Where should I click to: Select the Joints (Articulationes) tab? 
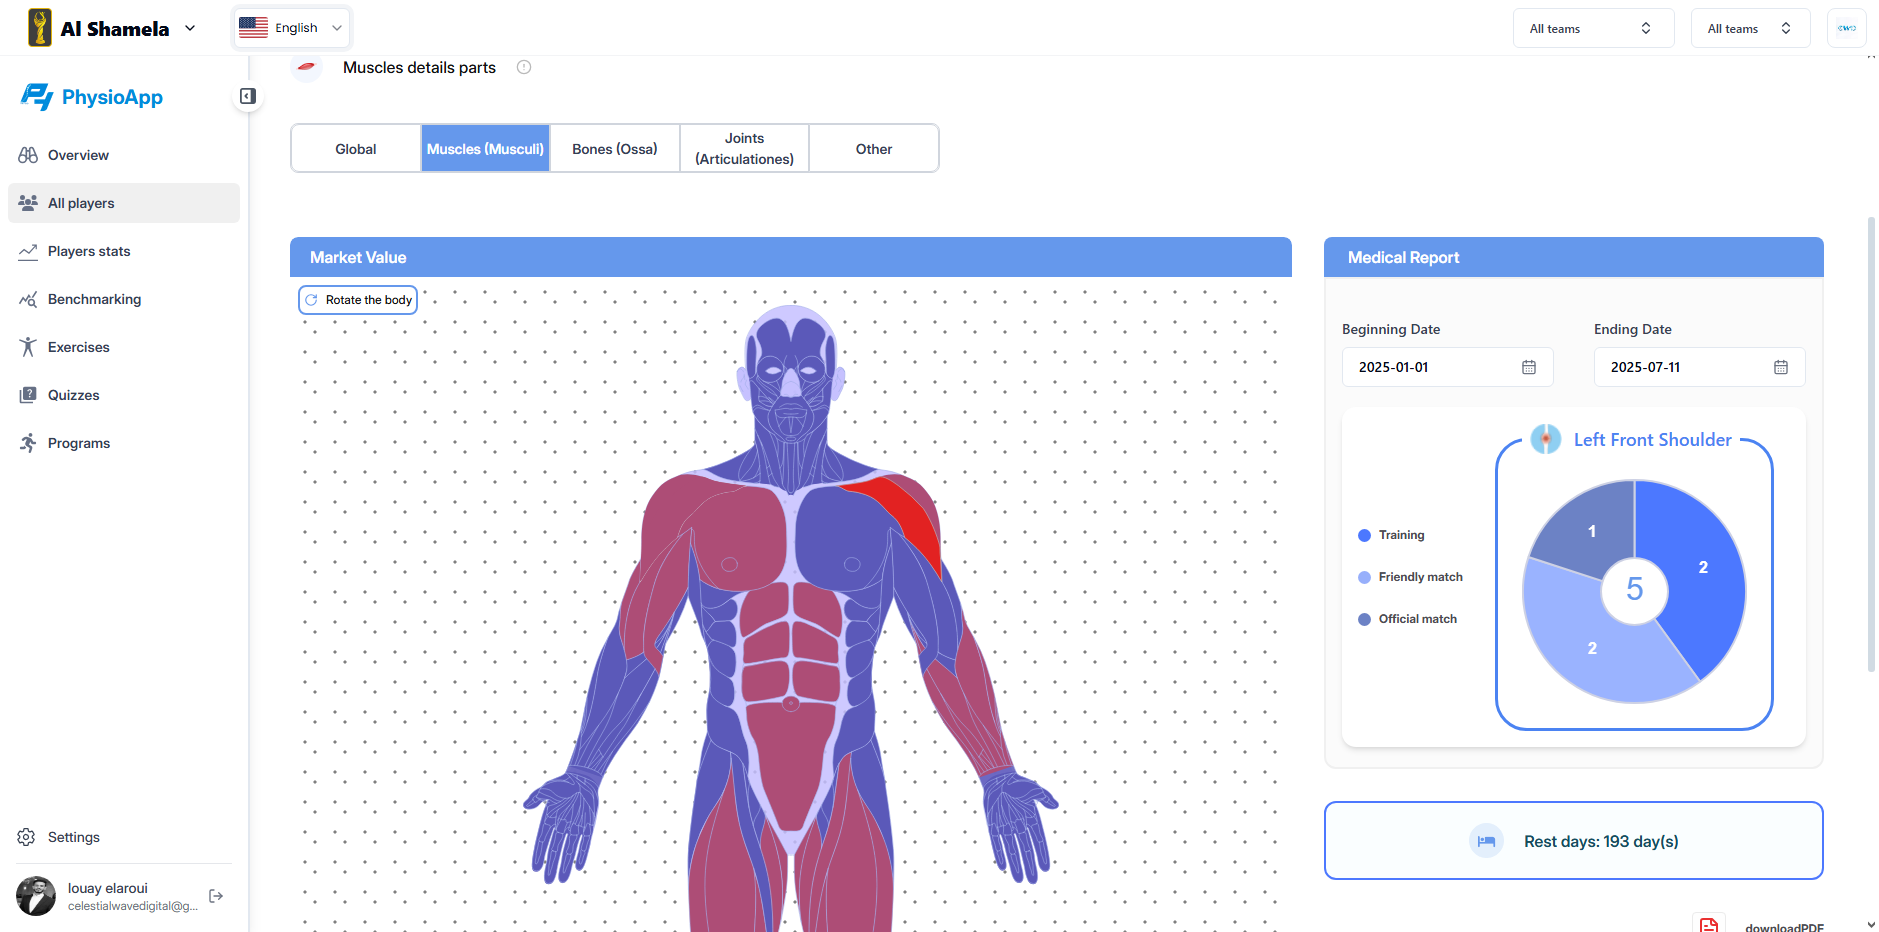(744, 149)
